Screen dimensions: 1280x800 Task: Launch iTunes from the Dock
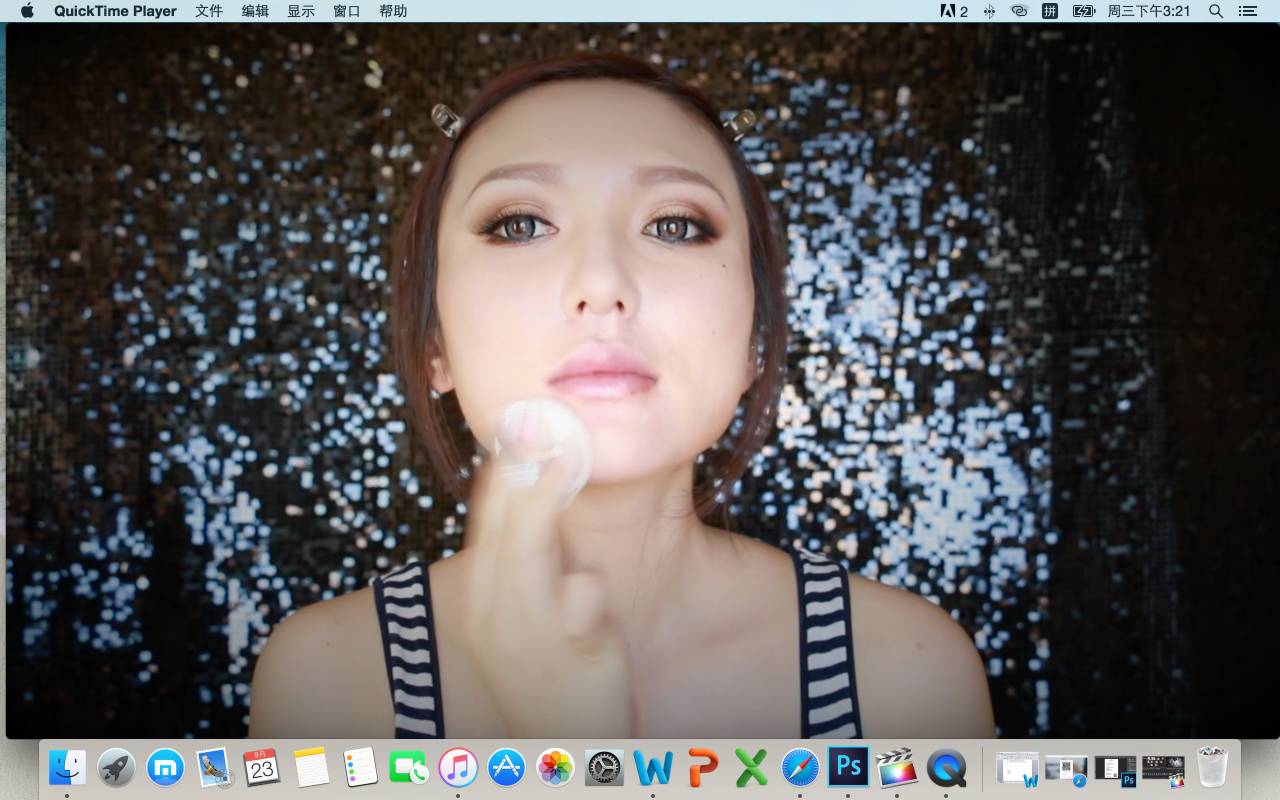click(x=458, y=767)
